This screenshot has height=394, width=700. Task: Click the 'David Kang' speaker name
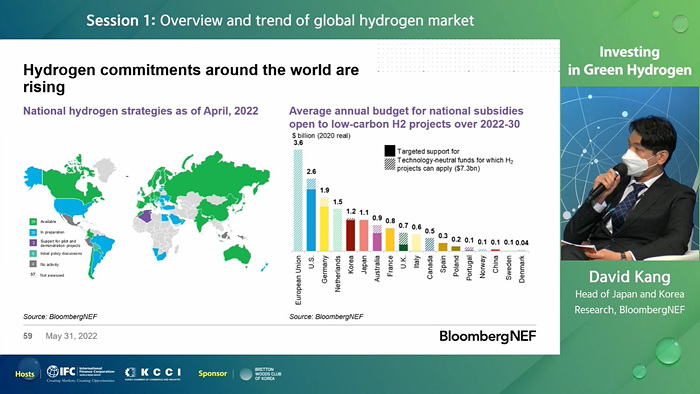pos(629,277)
